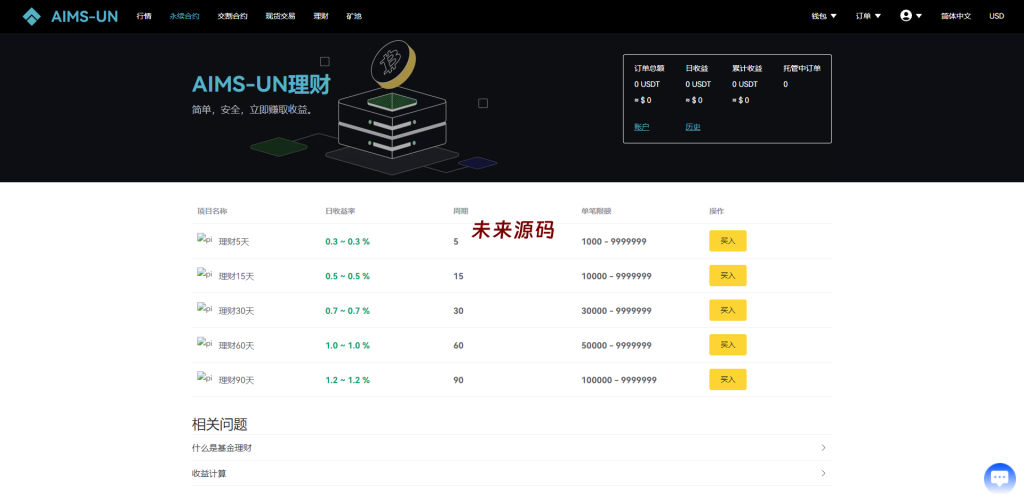Screen dimensions: 1024x494
Task: Click broken image icon beside 理财90天
Action: 205,378
